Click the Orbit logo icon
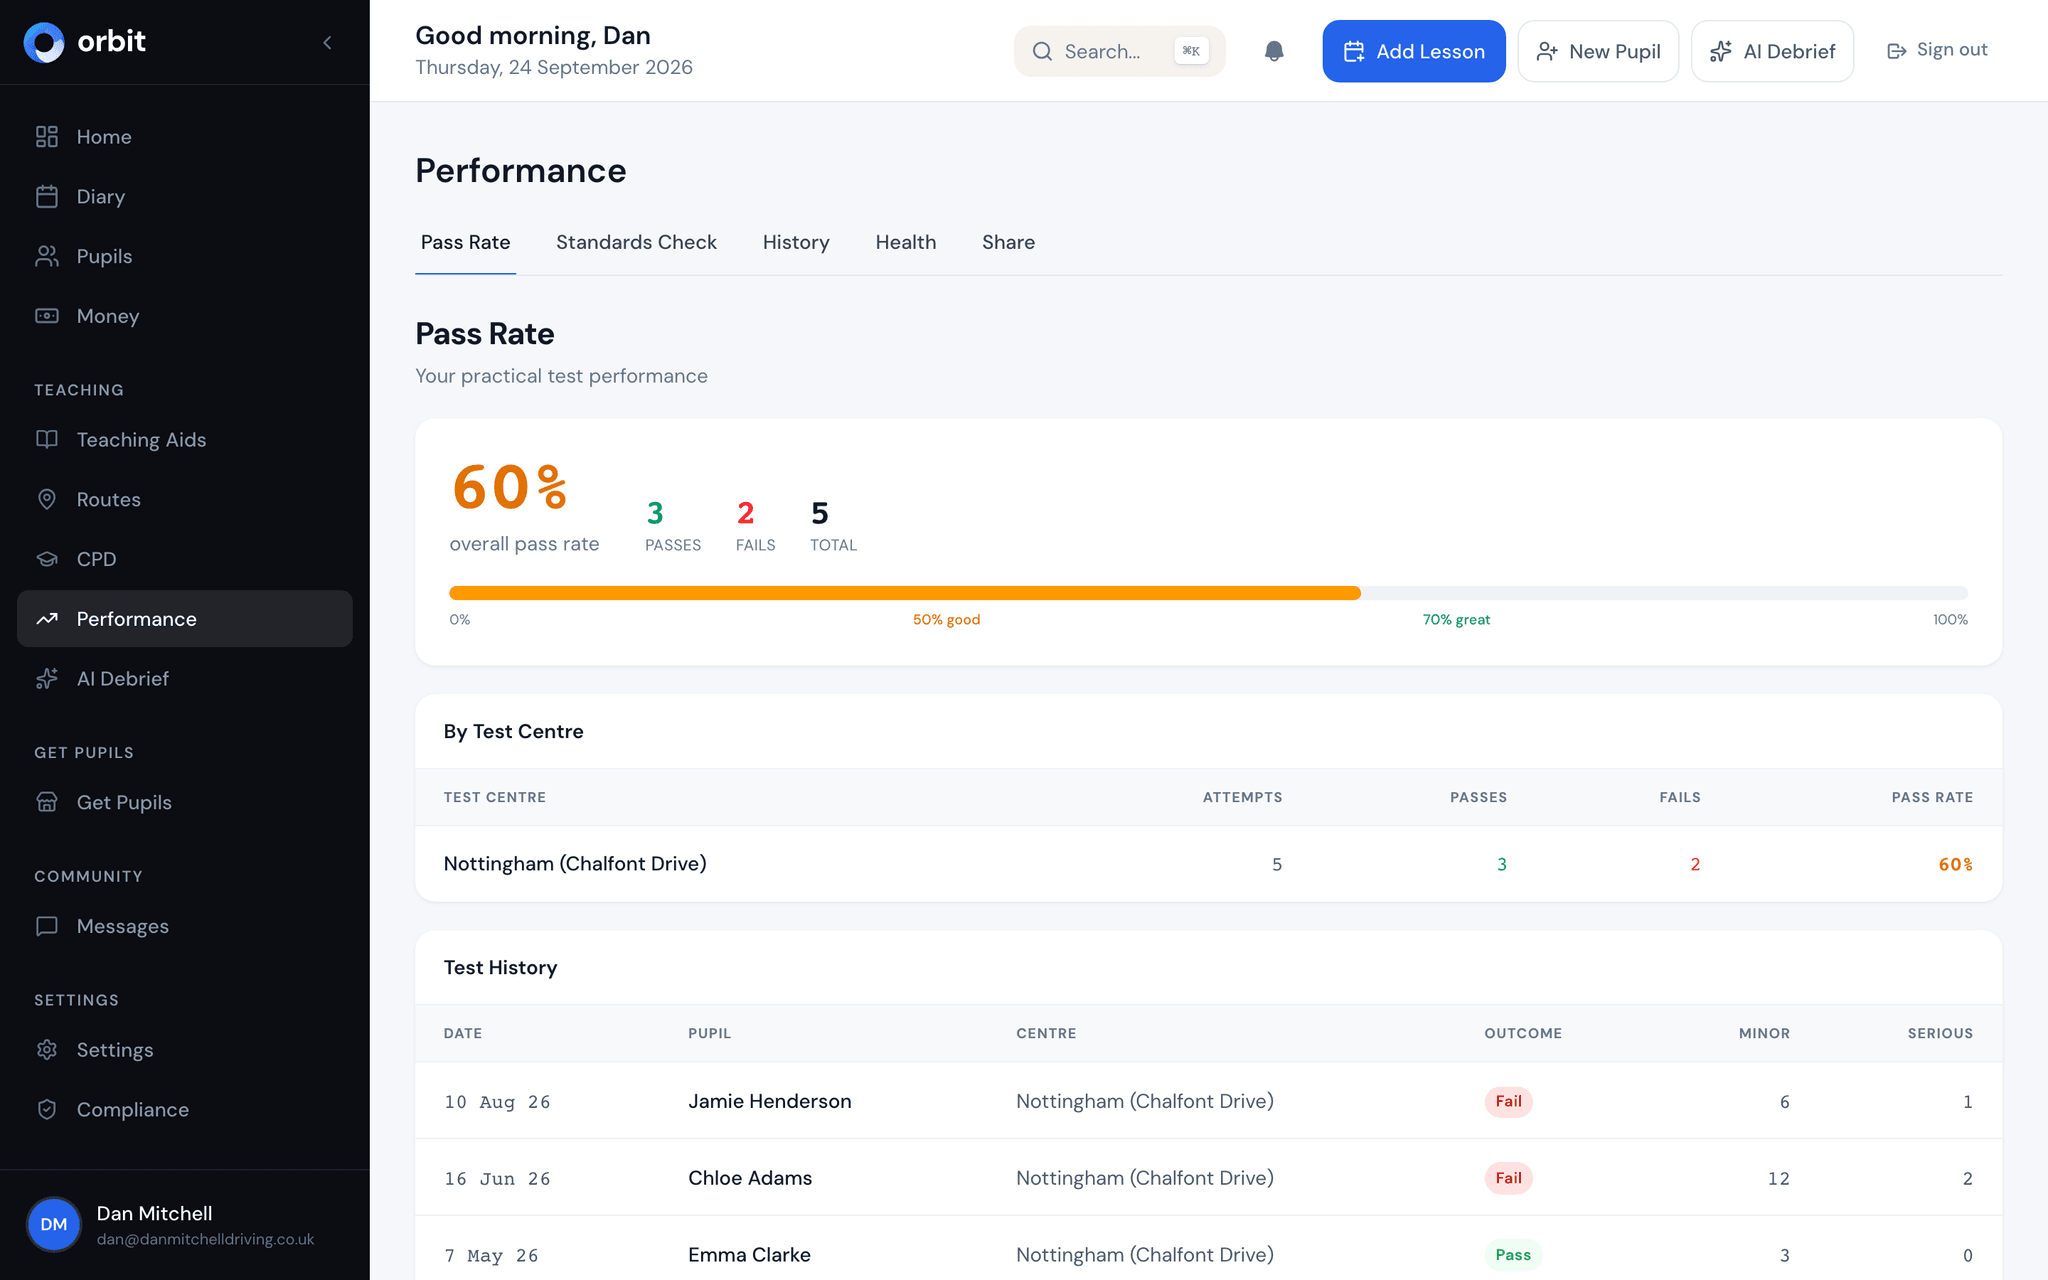The image size is (2048, 1280). (44, 42)
